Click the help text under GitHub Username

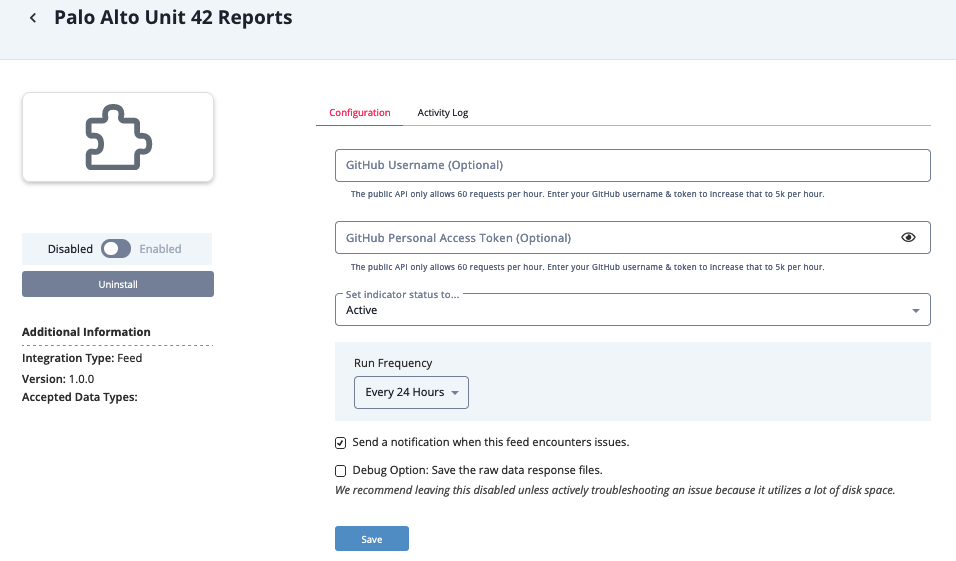[x=587, y=194]
